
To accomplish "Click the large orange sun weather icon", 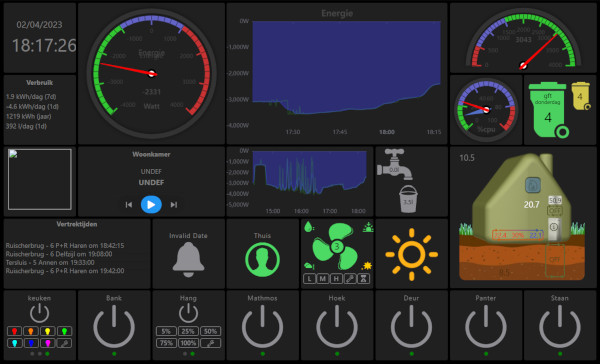I will [x=412, y=254].
